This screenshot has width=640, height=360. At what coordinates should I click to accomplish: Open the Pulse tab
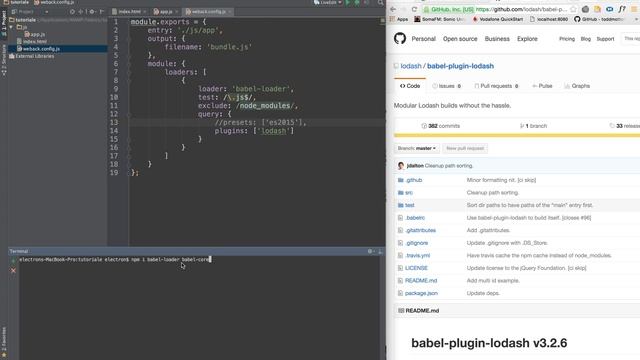(542, 86)
